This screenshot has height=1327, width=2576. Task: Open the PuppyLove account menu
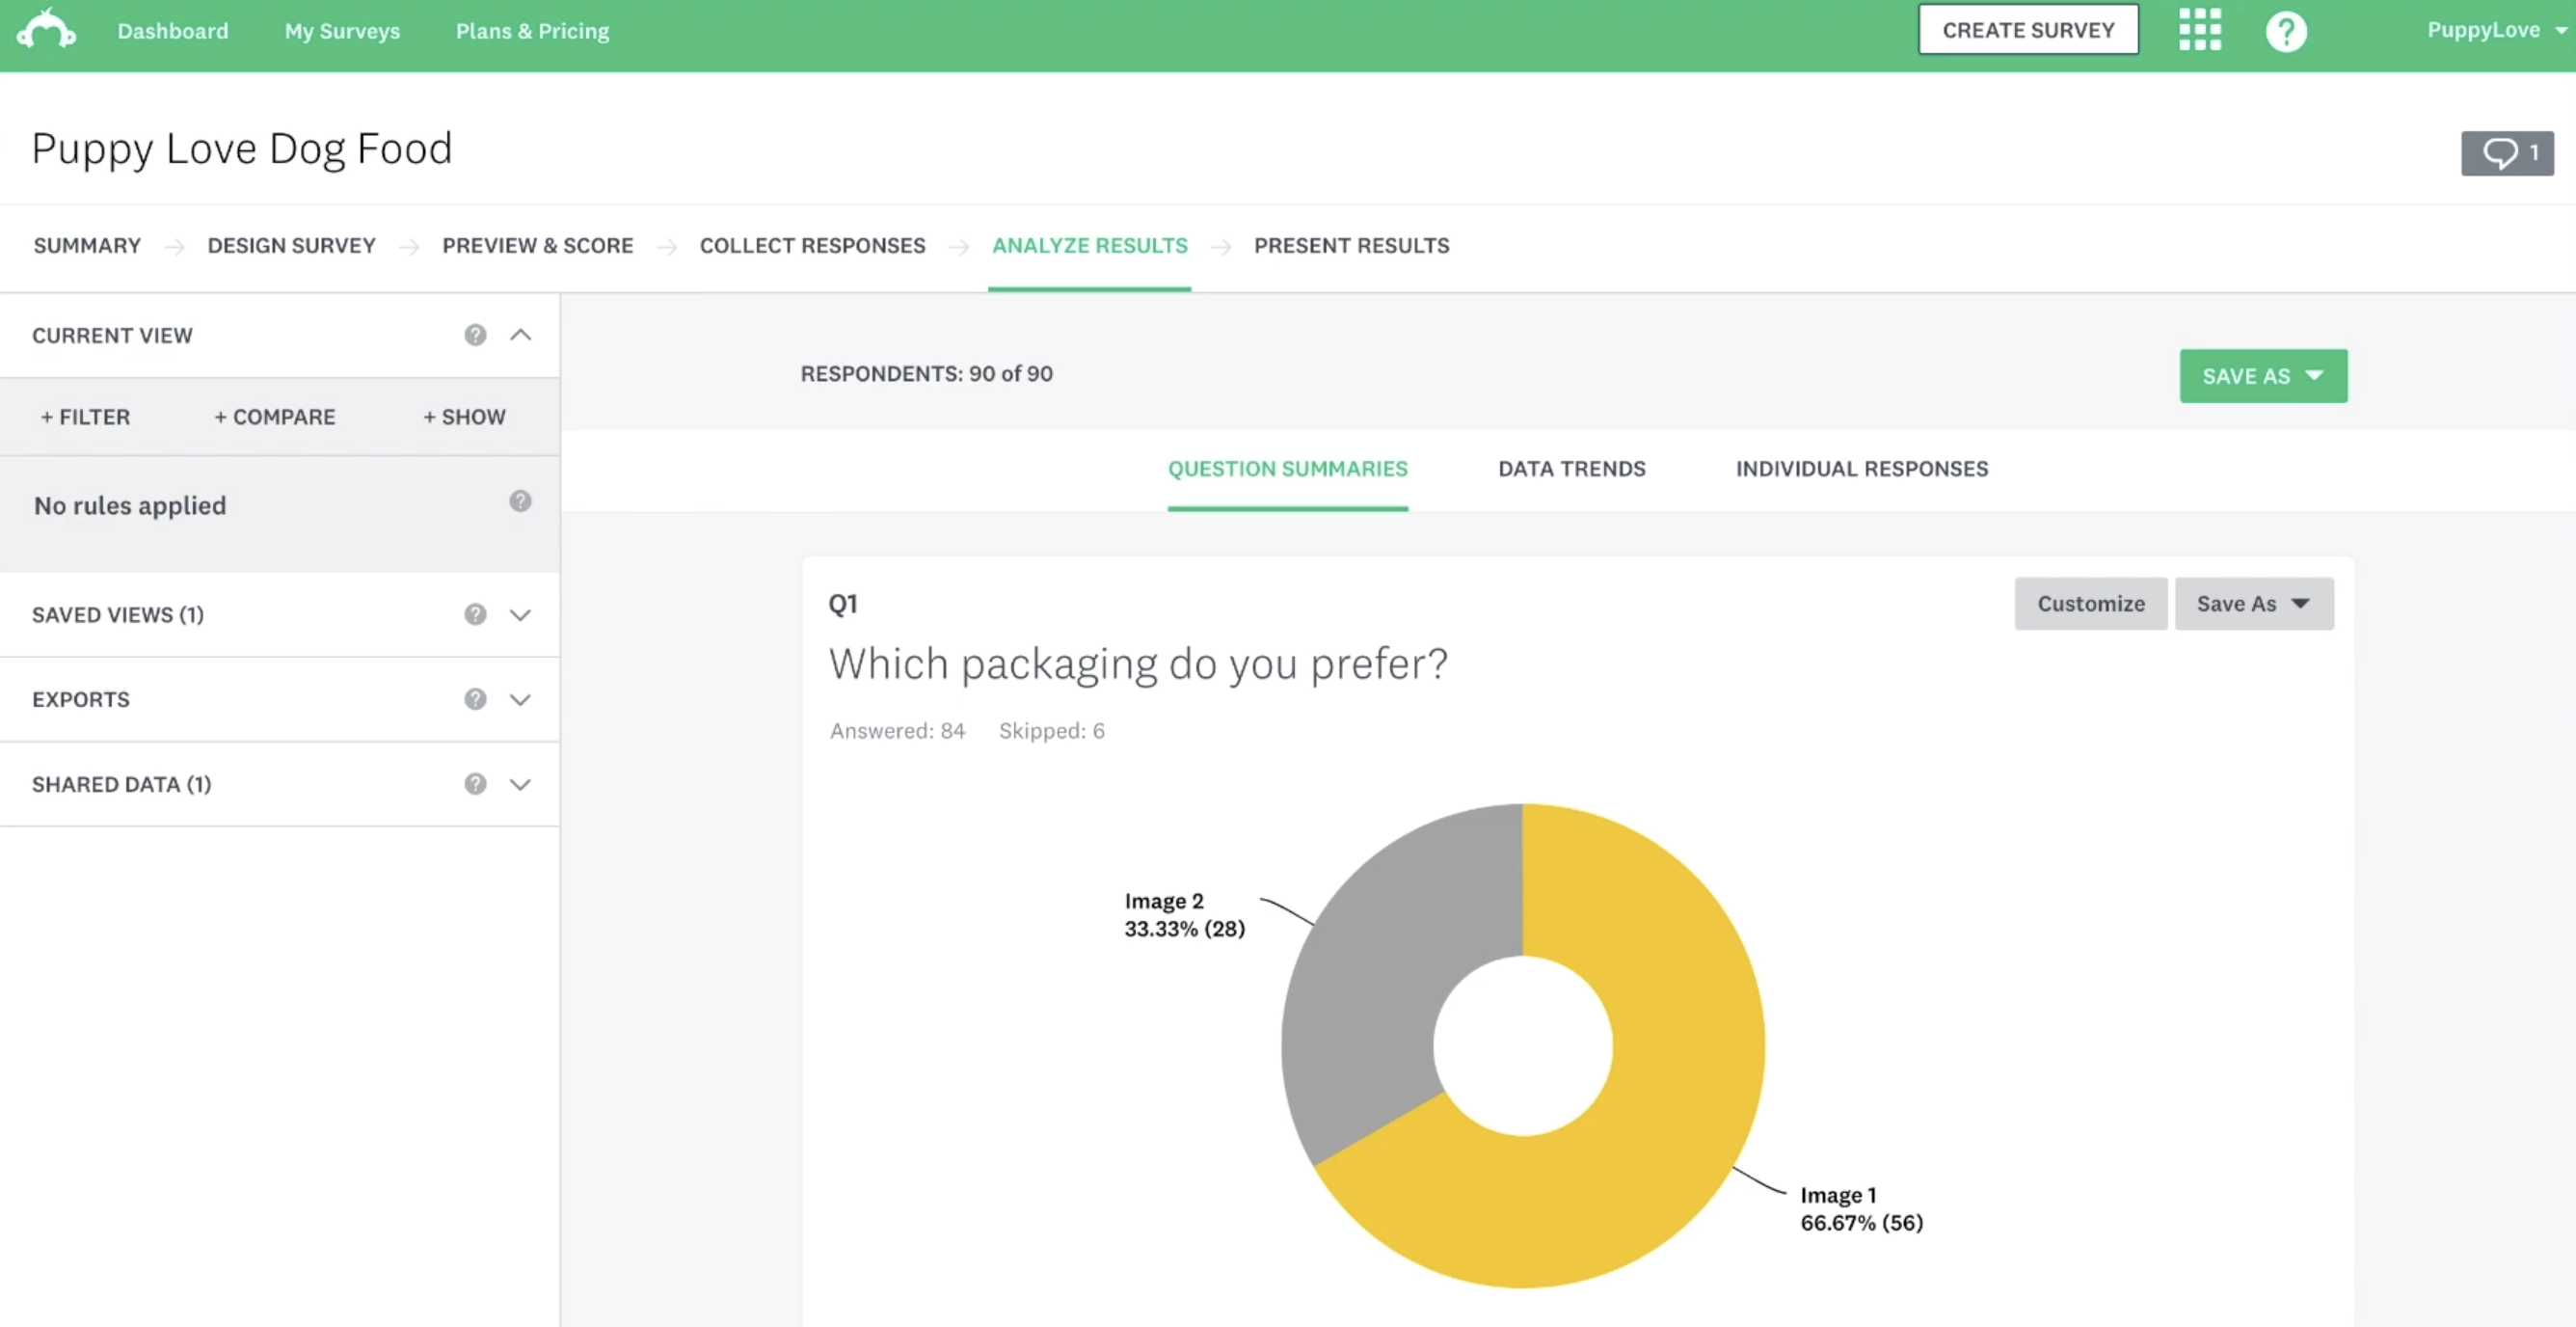[x=2494, y=30]
